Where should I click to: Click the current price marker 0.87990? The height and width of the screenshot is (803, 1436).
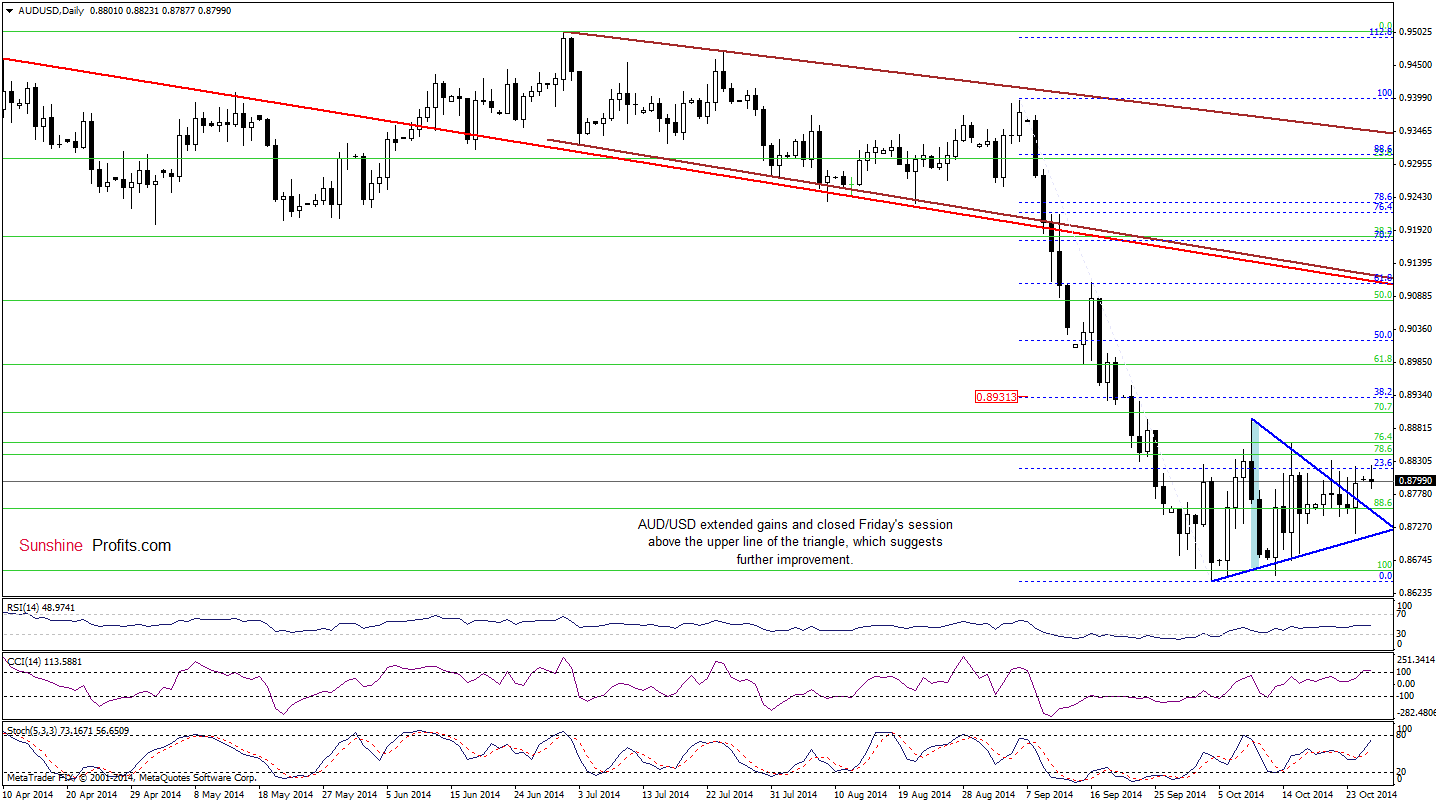click(x=1415, y=481)
